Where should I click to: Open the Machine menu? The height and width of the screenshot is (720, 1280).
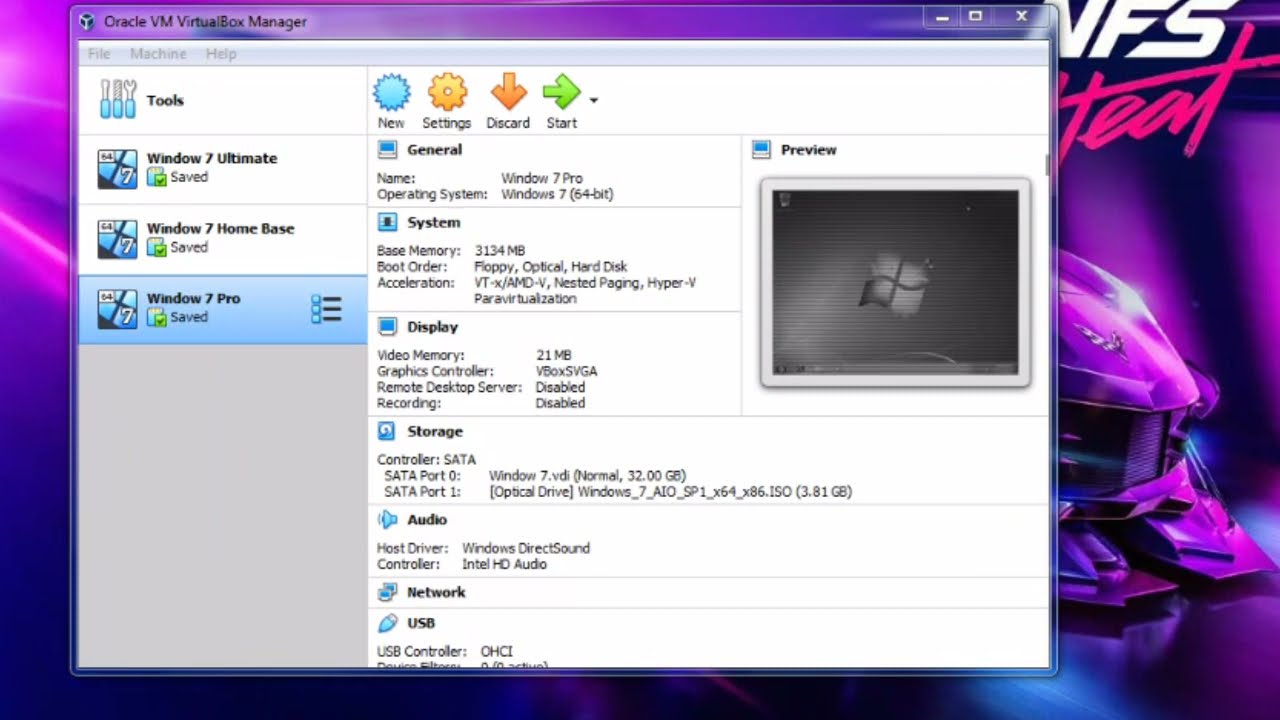(158, 53)
